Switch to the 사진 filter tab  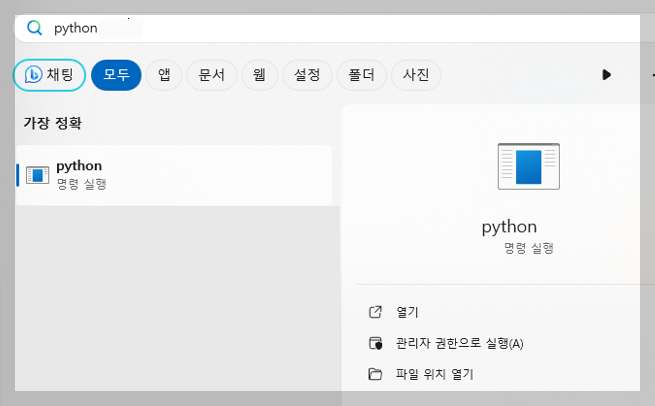(416, 75)
